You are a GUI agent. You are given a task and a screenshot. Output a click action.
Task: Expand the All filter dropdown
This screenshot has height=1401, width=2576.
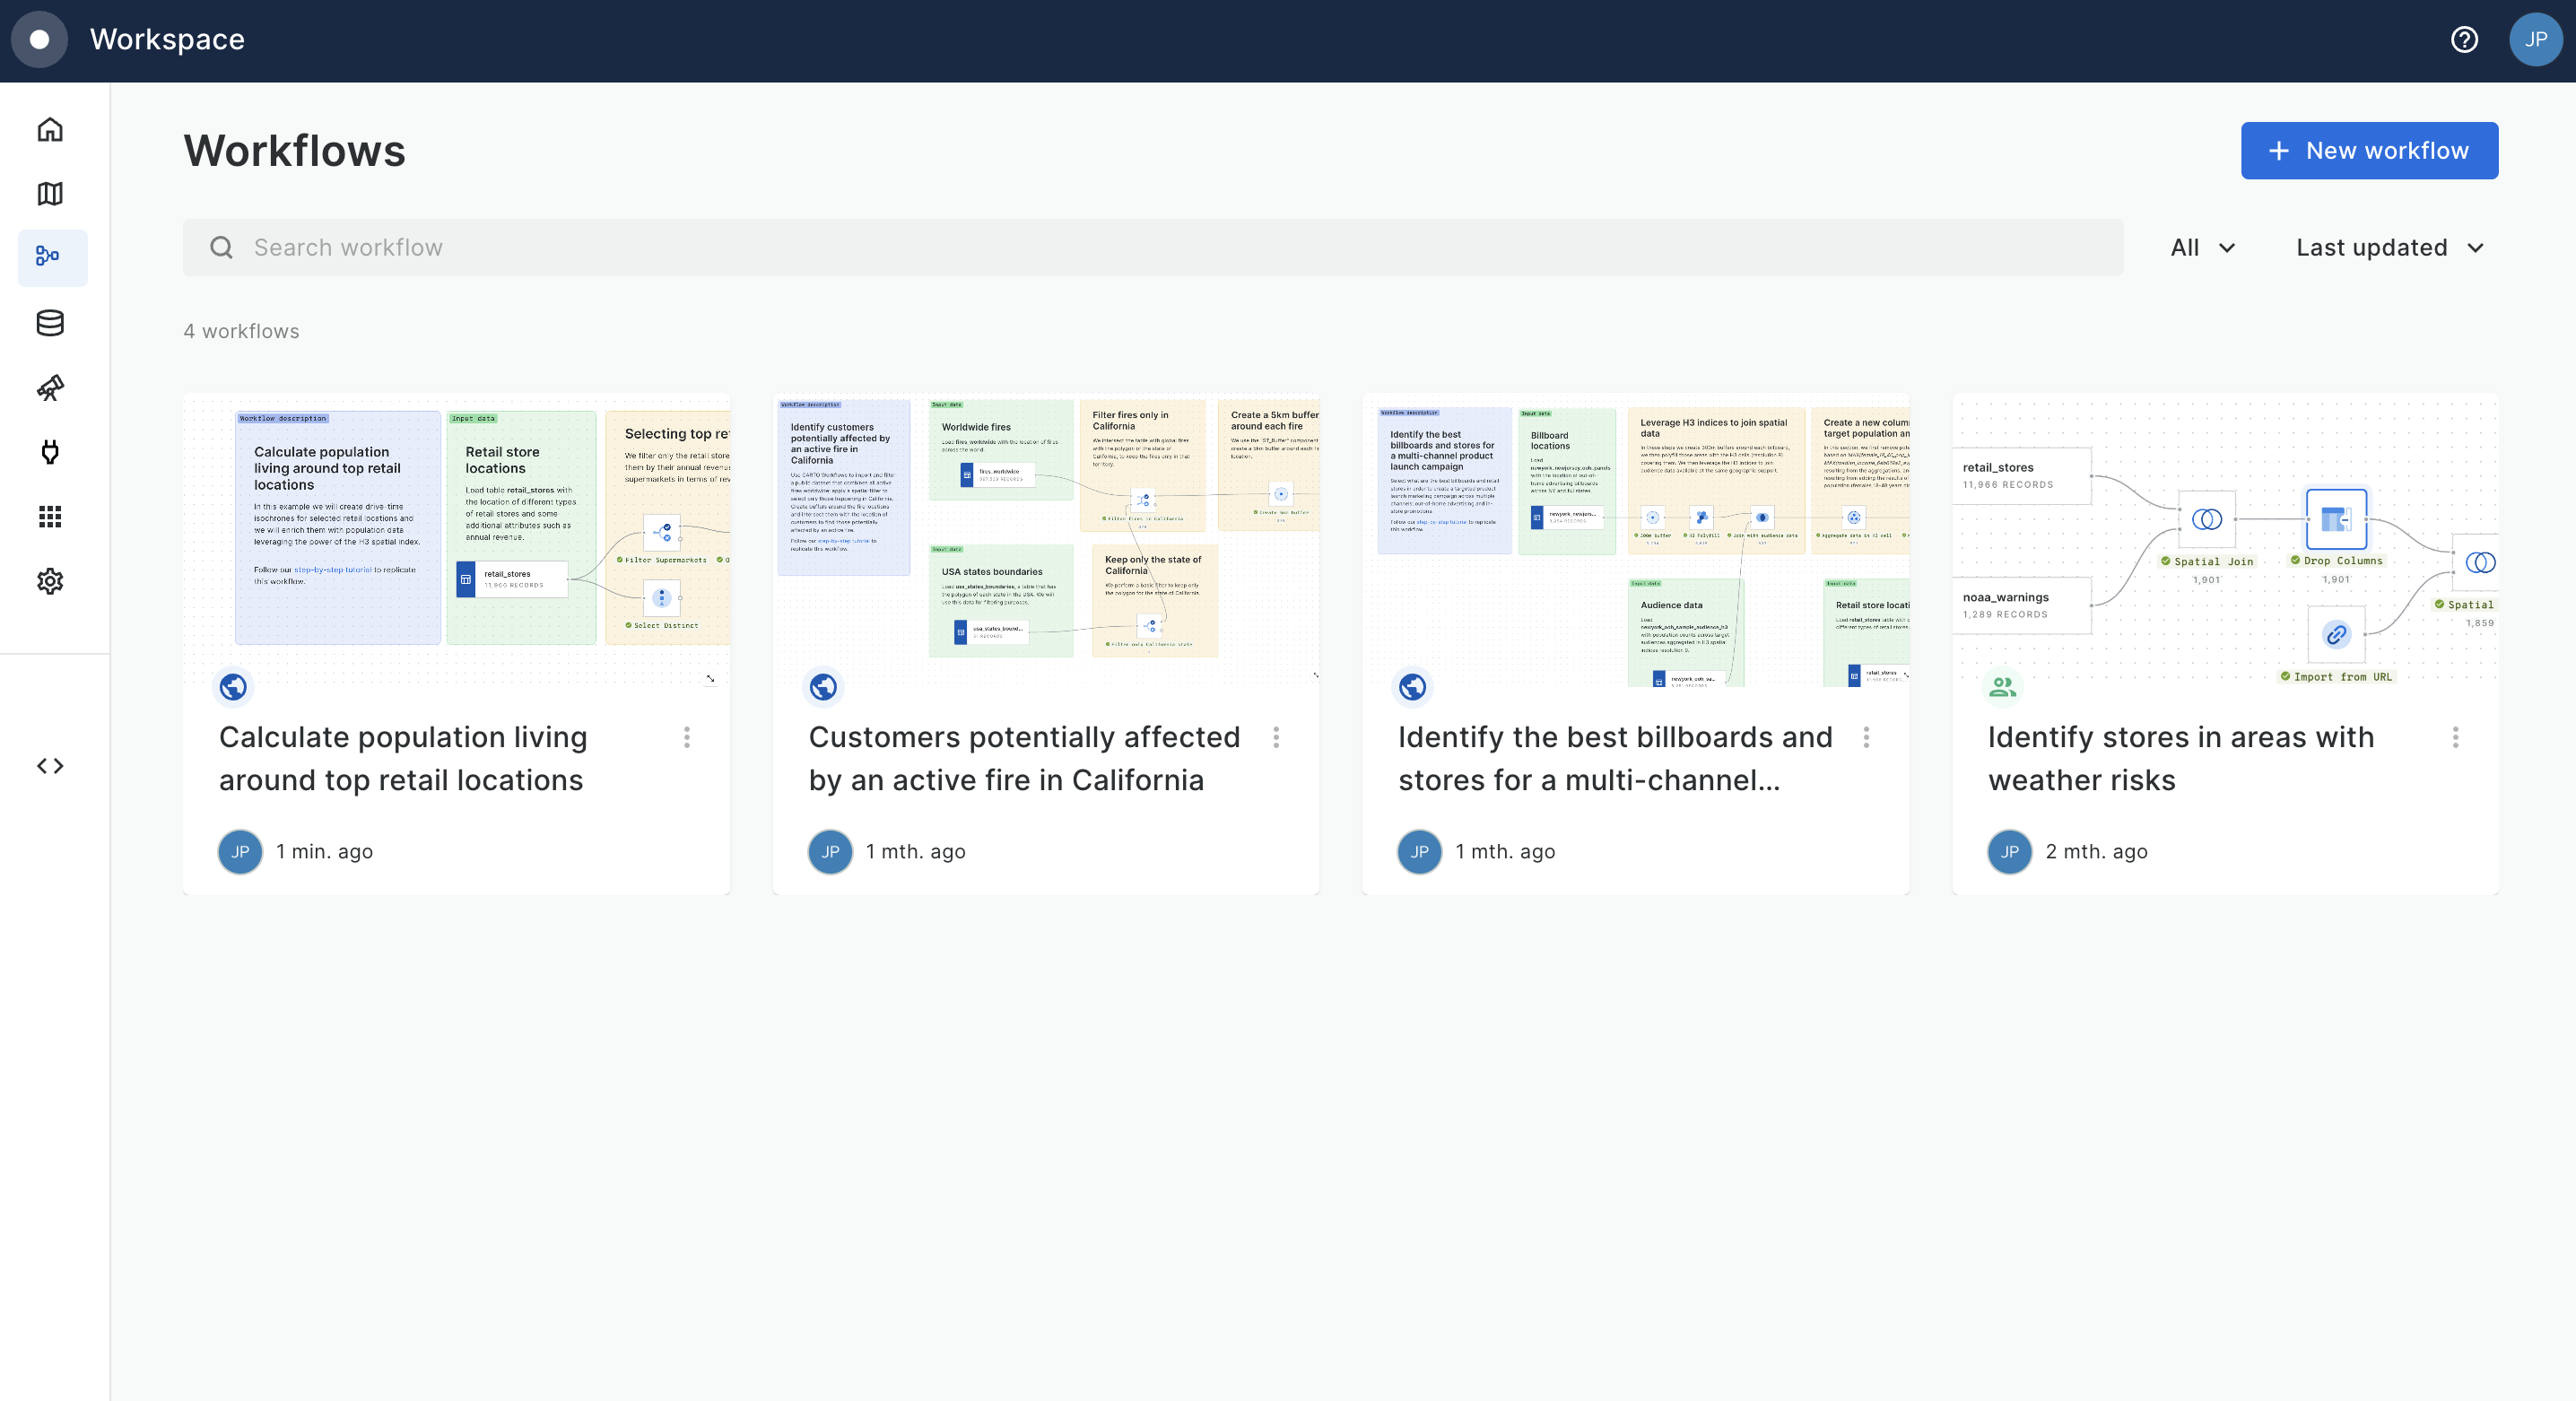pos(2202,248)
